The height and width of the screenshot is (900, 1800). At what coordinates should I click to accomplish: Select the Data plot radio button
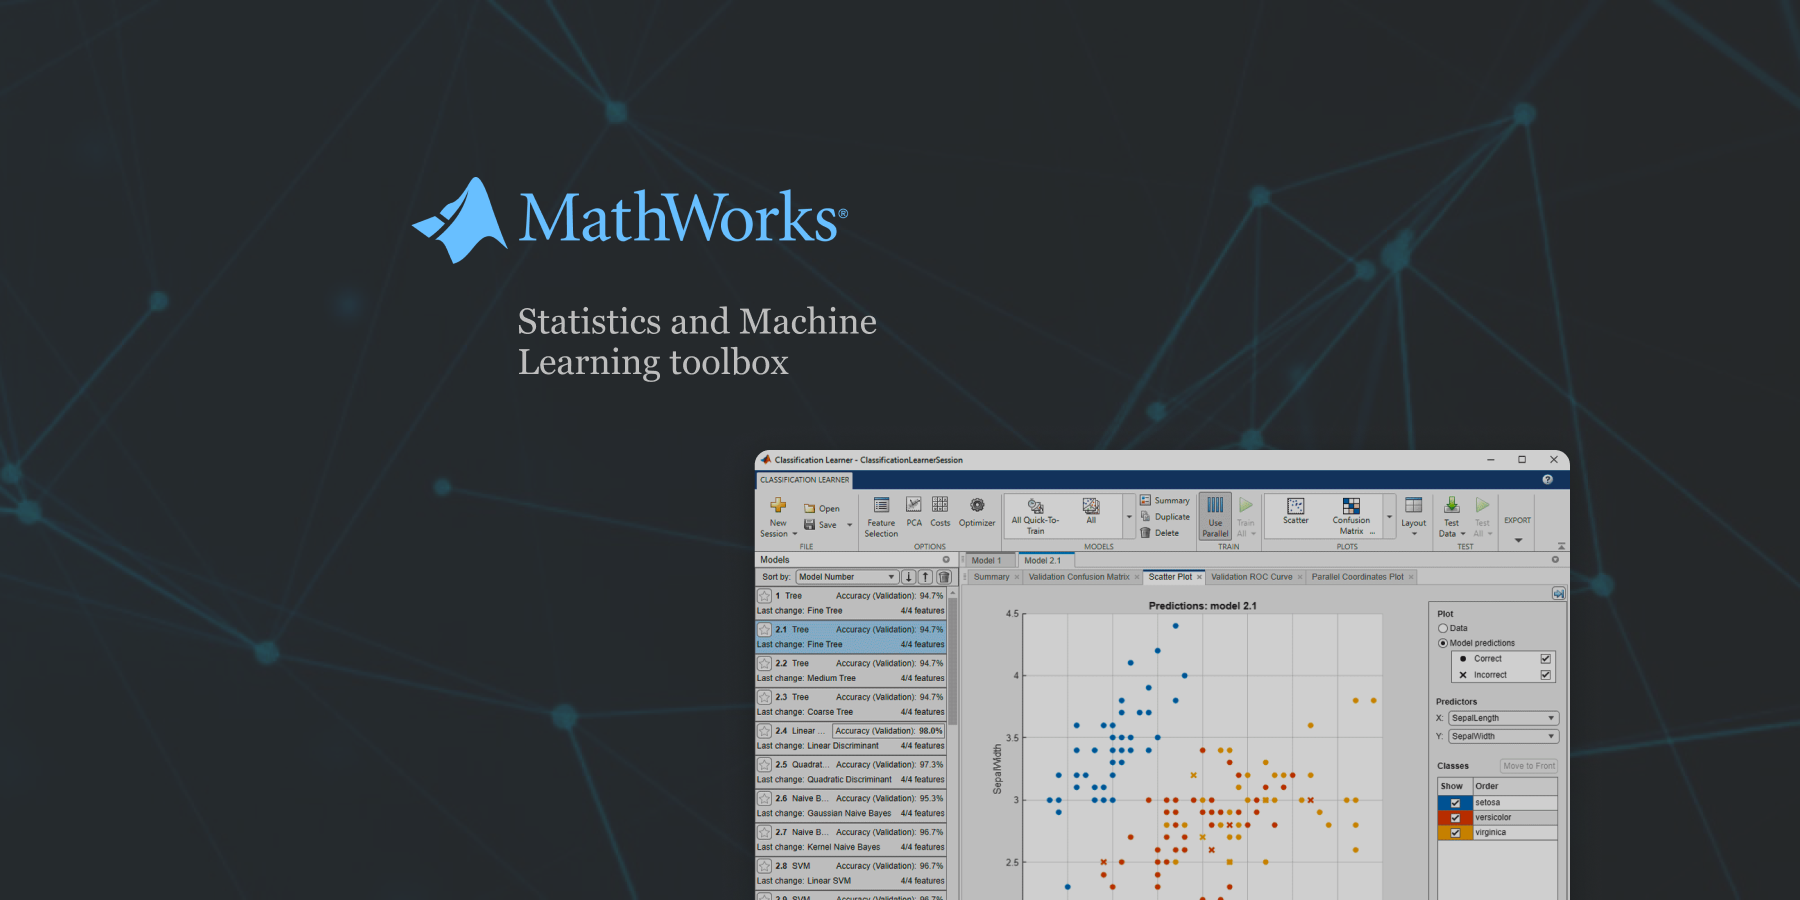pos(1443,629)
